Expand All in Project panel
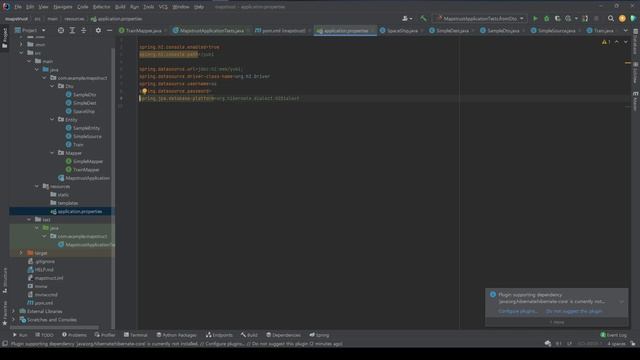This screenshot has height=360, width=640. [x=72, y=30]
